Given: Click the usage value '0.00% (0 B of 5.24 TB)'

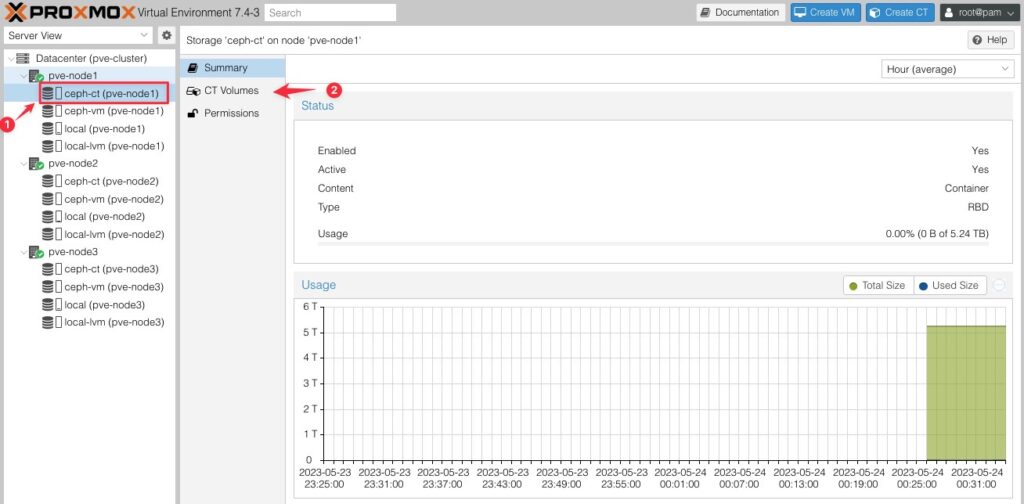Looking at the screenshot, I should [x=936, y=234].
